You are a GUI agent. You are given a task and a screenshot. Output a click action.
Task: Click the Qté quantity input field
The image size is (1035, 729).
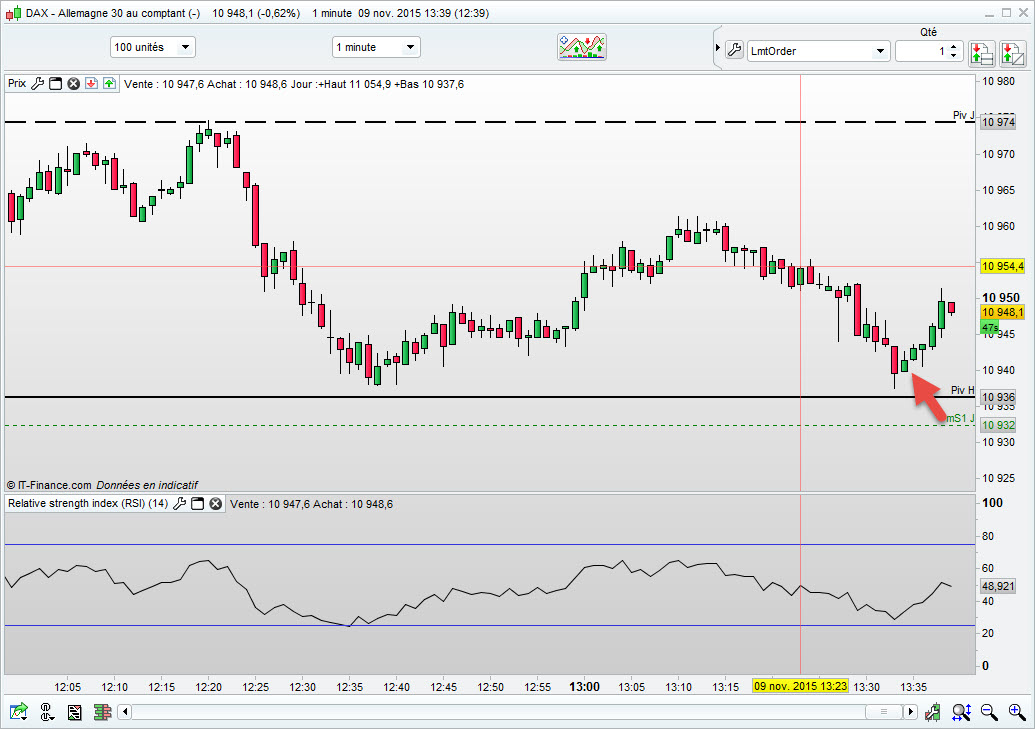[921, 51]
